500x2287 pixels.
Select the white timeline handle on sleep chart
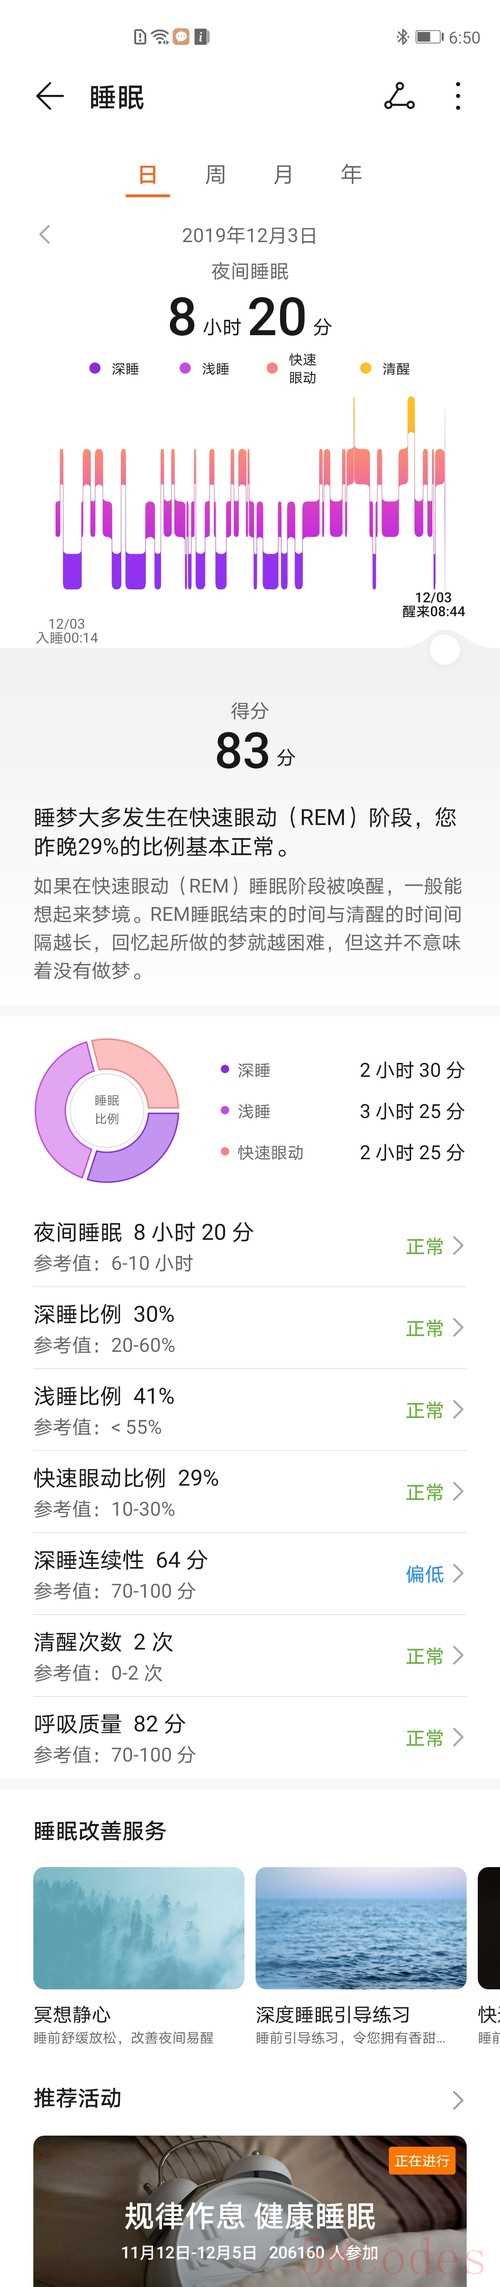444,649
